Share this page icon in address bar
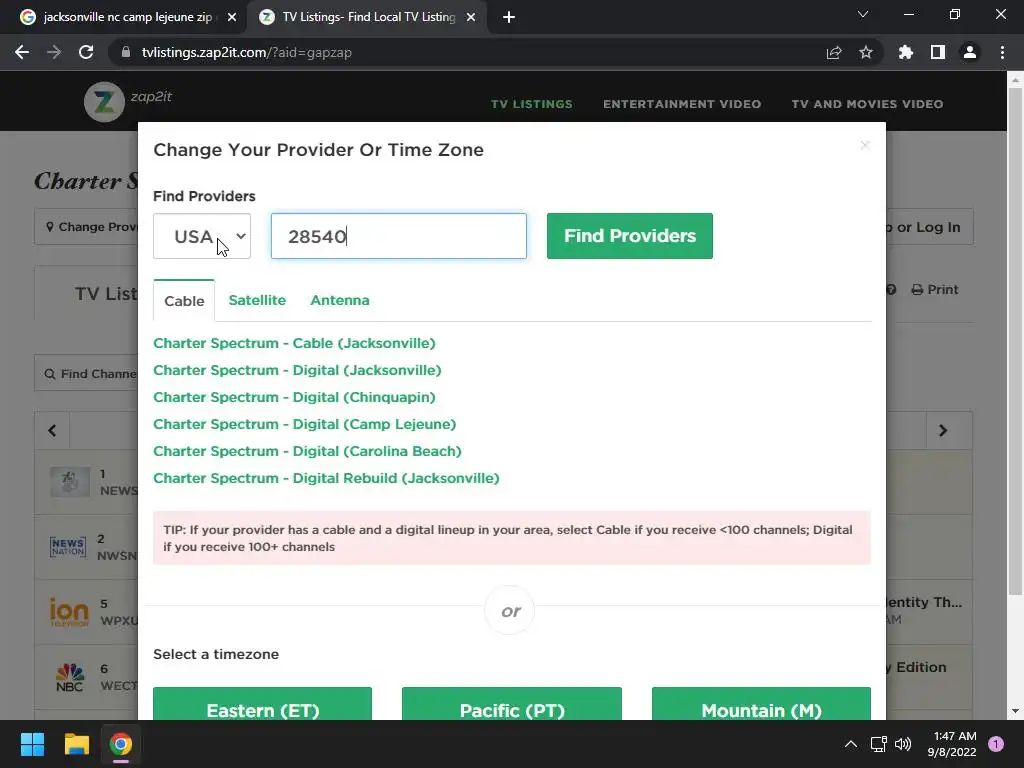This screenshot has height=768, width=1024. [834, 52]
